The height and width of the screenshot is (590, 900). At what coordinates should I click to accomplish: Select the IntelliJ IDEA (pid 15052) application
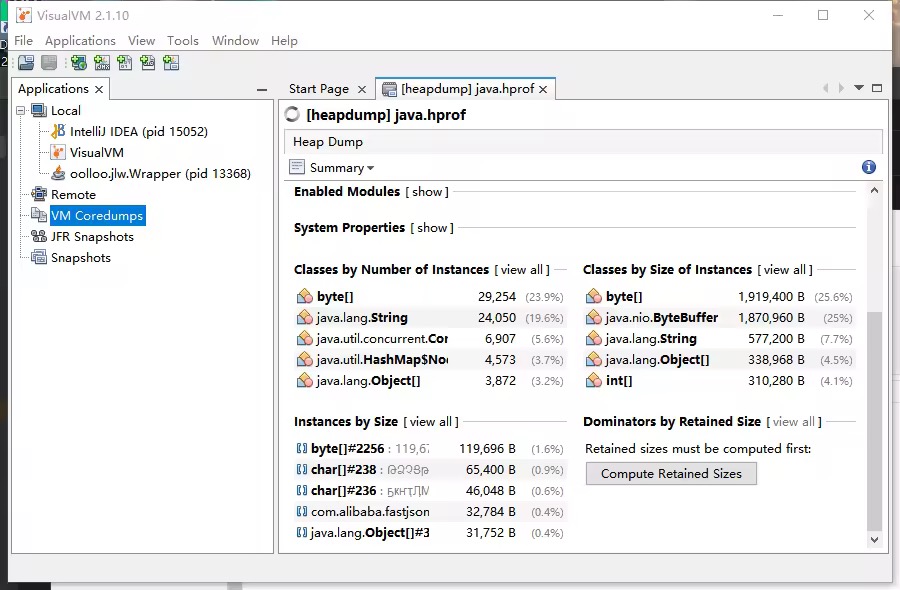[x=138, y=131]
